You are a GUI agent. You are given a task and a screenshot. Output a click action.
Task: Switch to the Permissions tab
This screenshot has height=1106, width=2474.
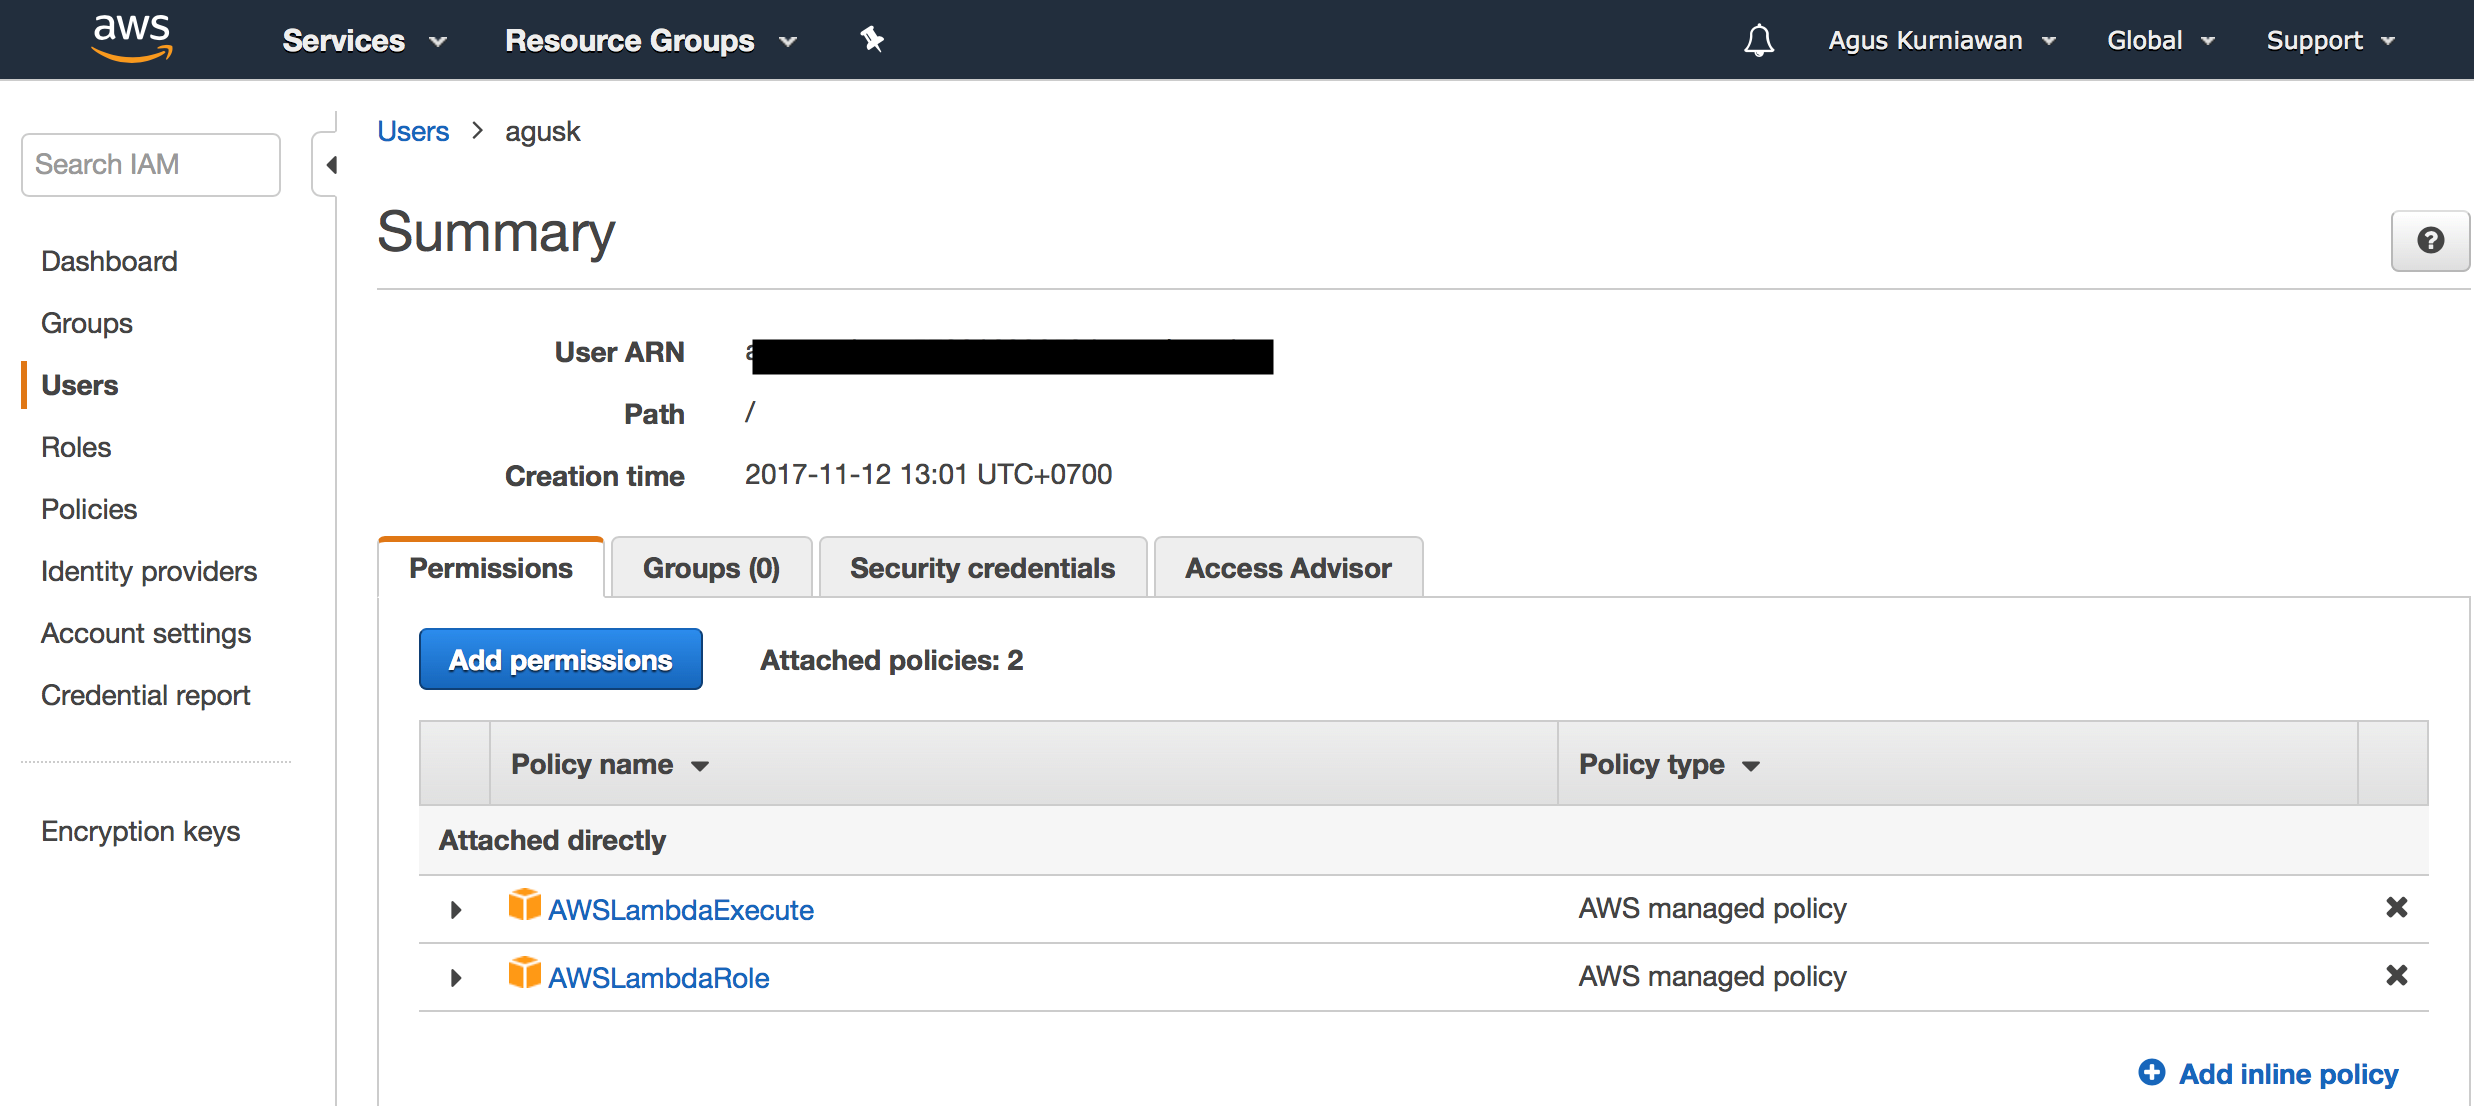coord(491,568)
